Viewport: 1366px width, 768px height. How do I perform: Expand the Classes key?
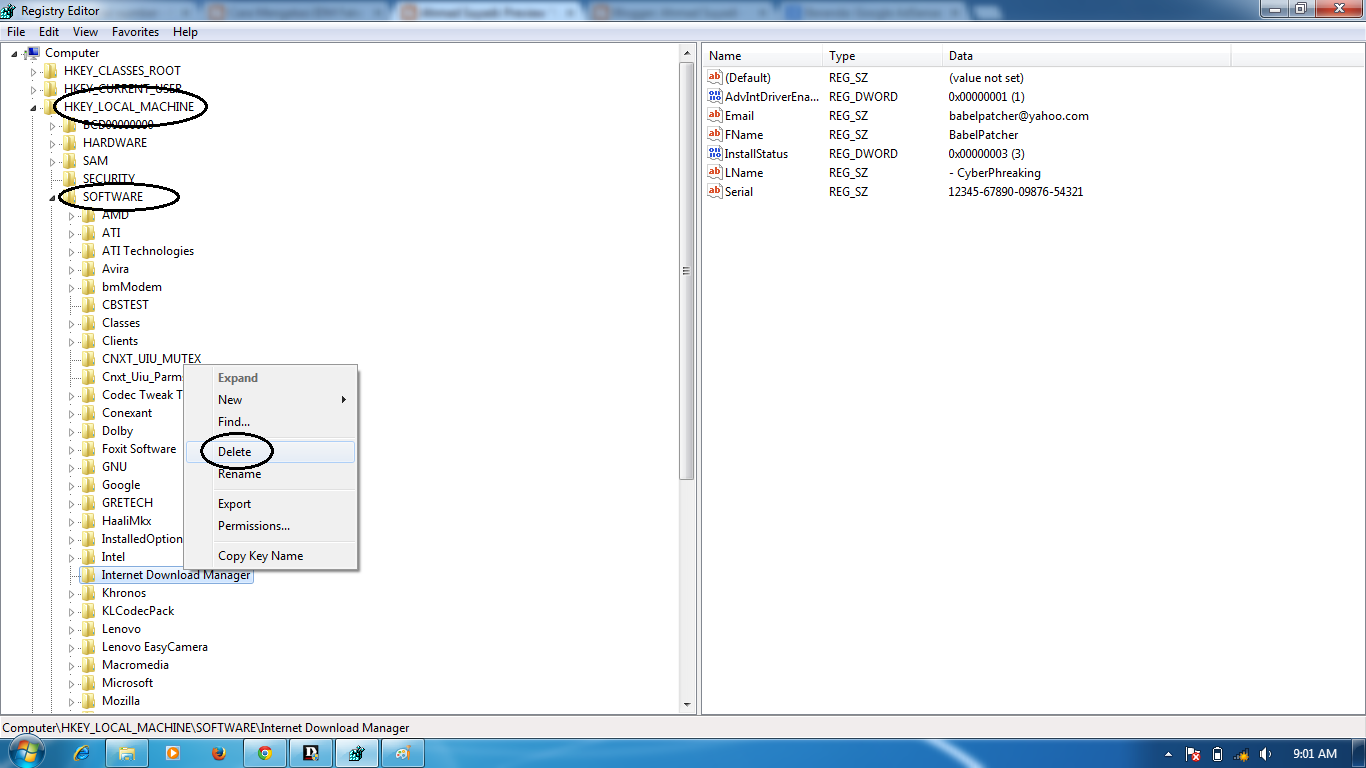tap(71, 323)
